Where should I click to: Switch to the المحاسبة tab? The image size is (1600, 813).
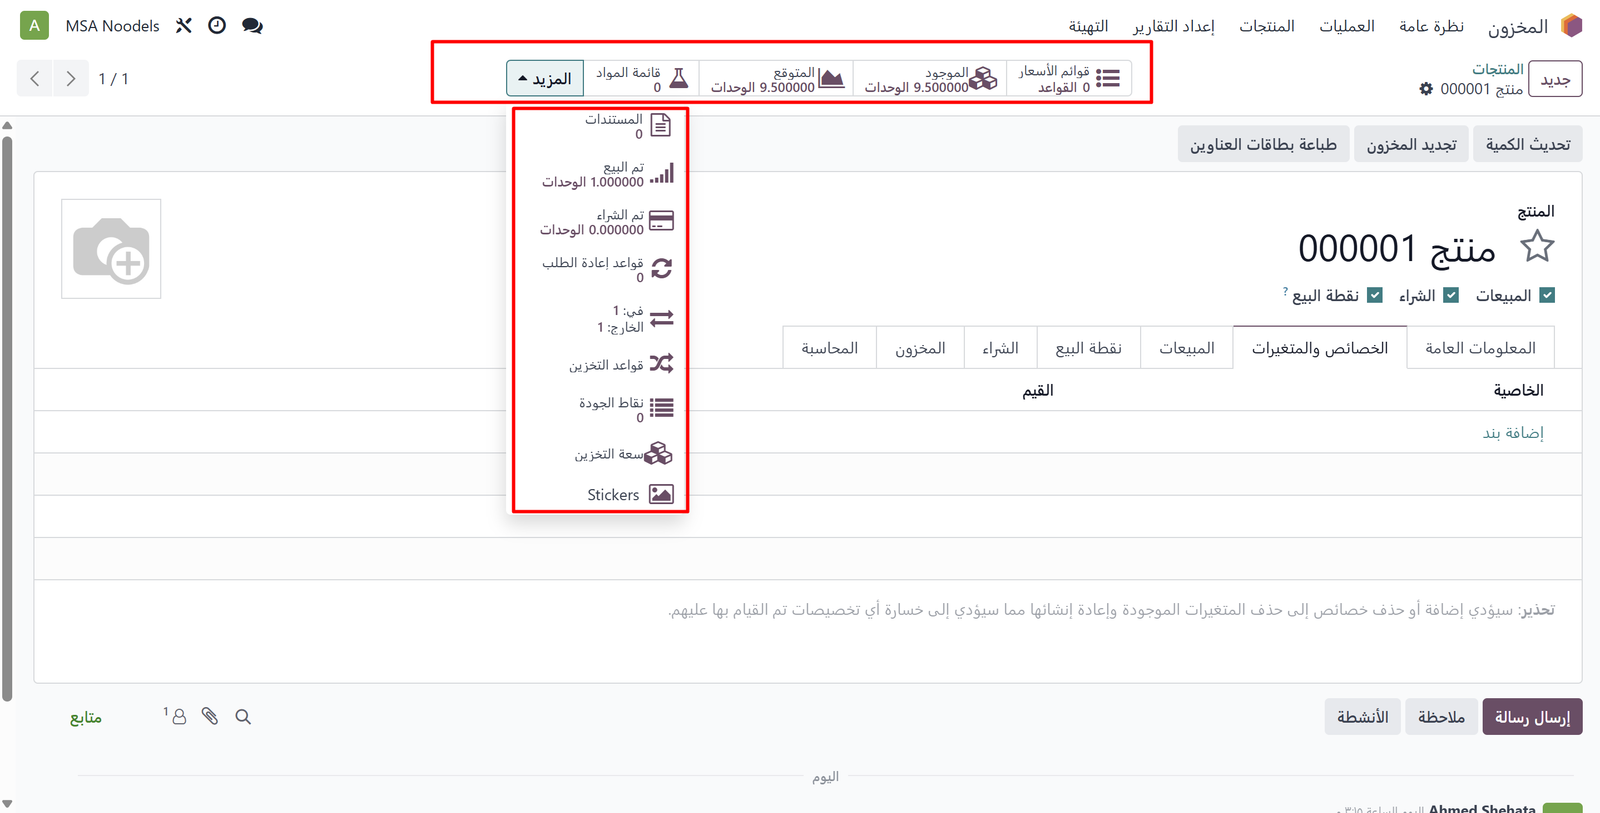(x=829, y=347)
